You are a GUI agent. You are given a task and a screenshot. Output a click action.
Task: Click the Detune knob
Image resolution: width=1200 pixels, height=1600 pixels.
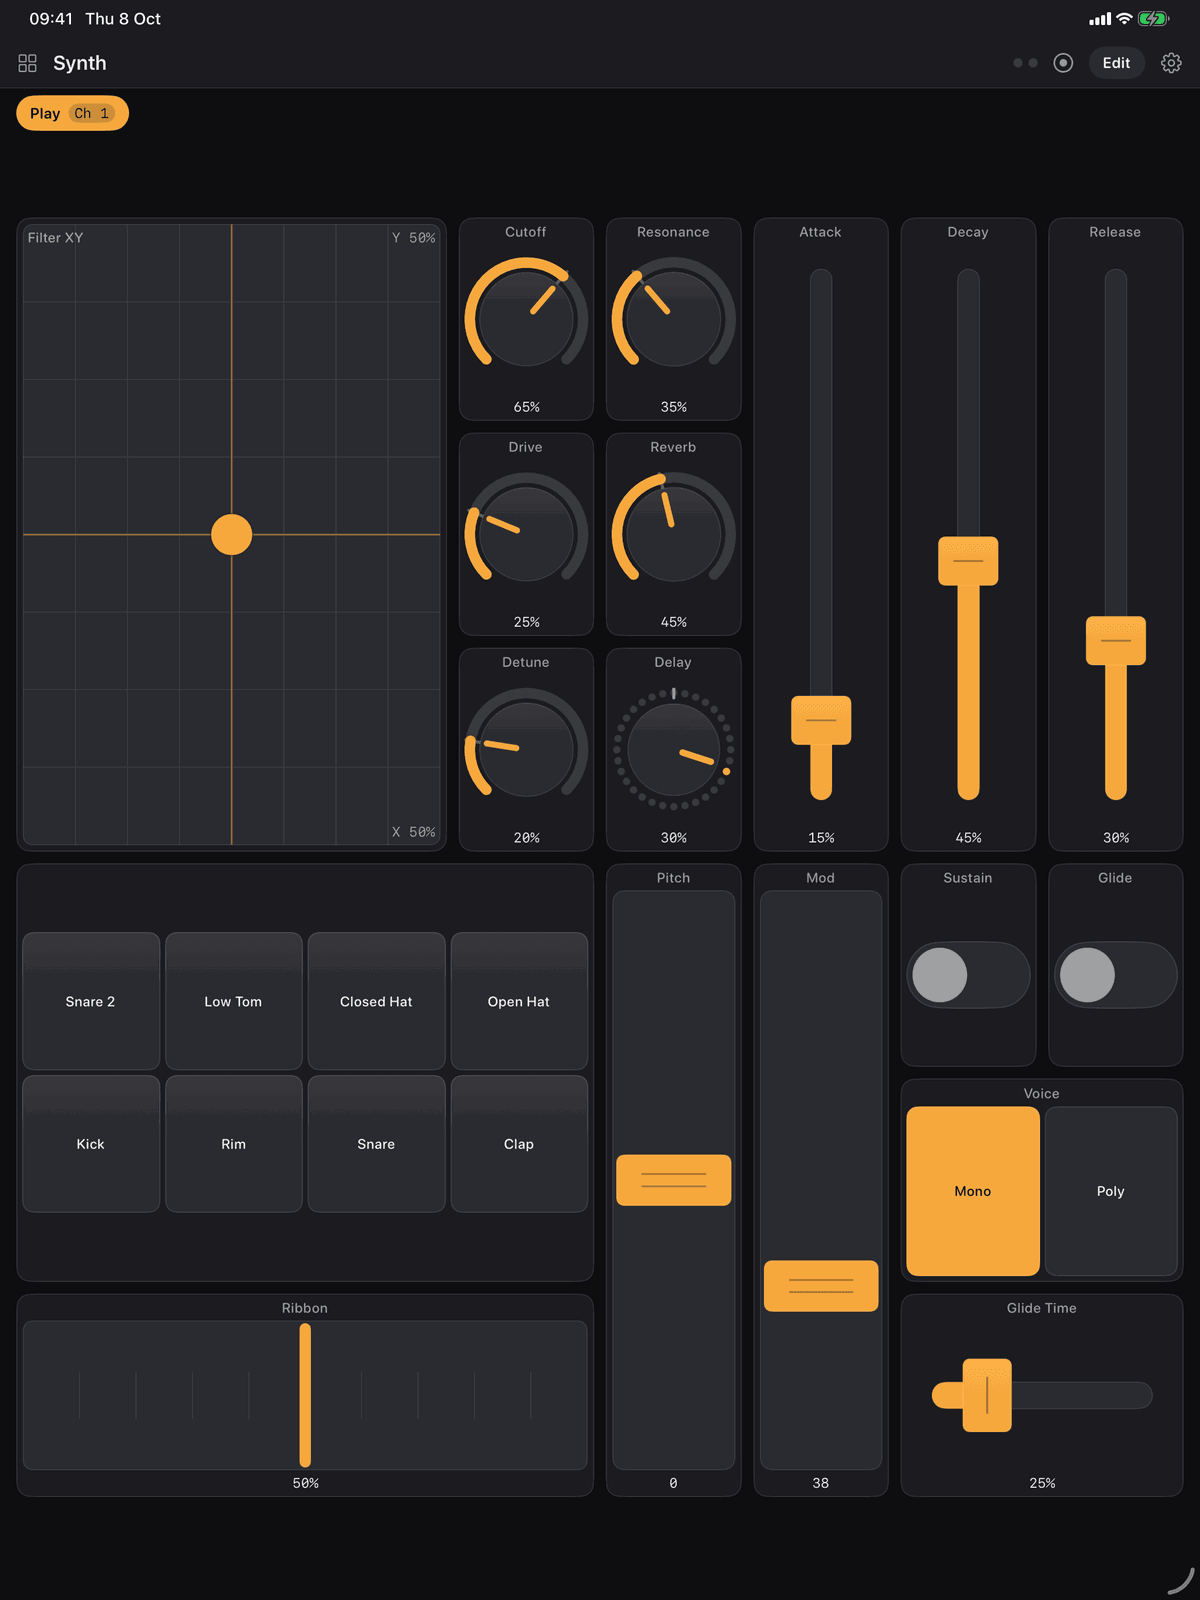point(526,749)
